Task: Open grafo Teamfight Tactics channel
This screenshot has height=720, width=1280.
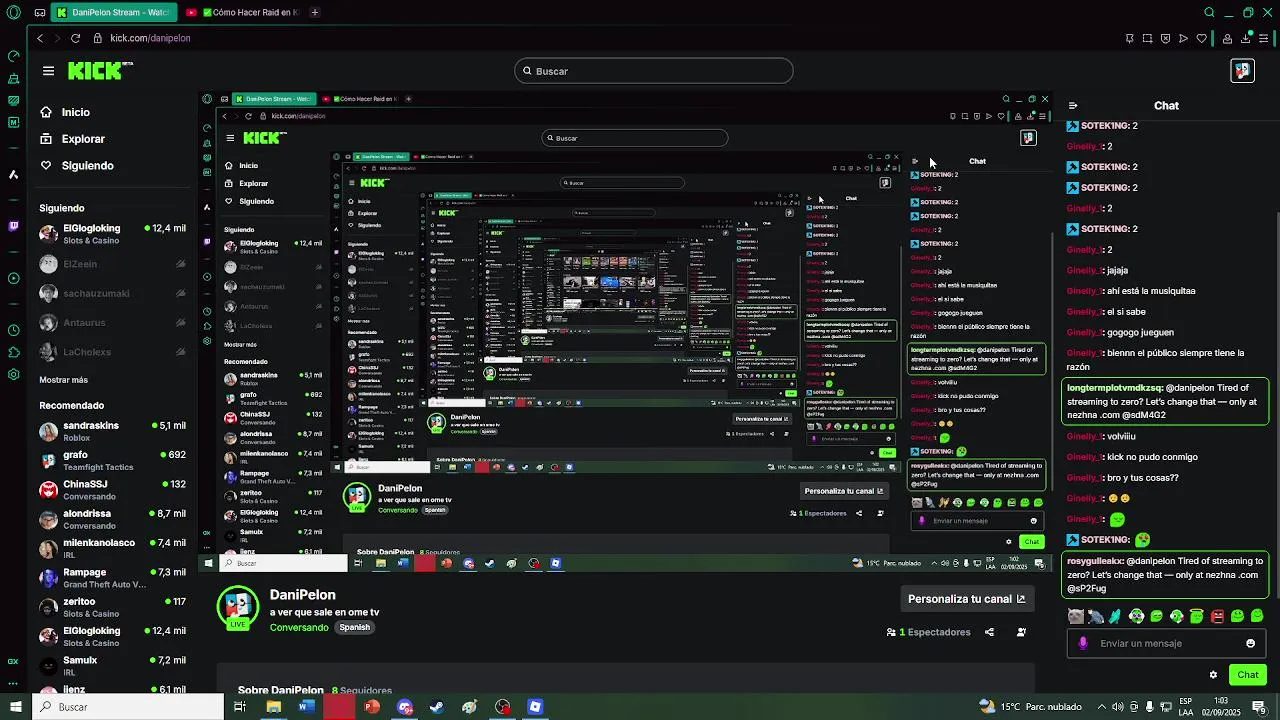Action: 112,460
